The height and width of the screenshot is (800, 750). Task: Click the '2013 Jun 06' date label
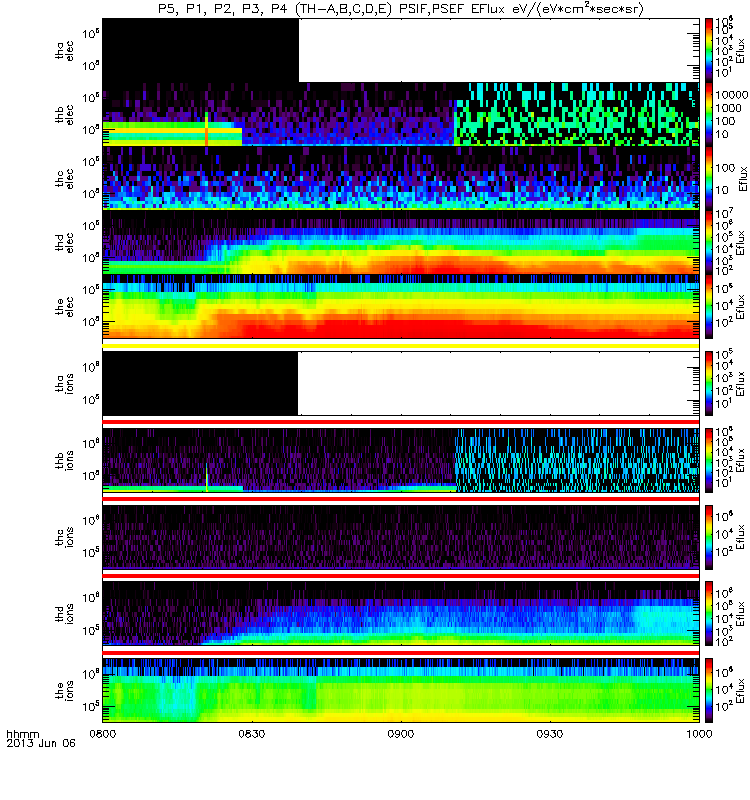point(41,743)
